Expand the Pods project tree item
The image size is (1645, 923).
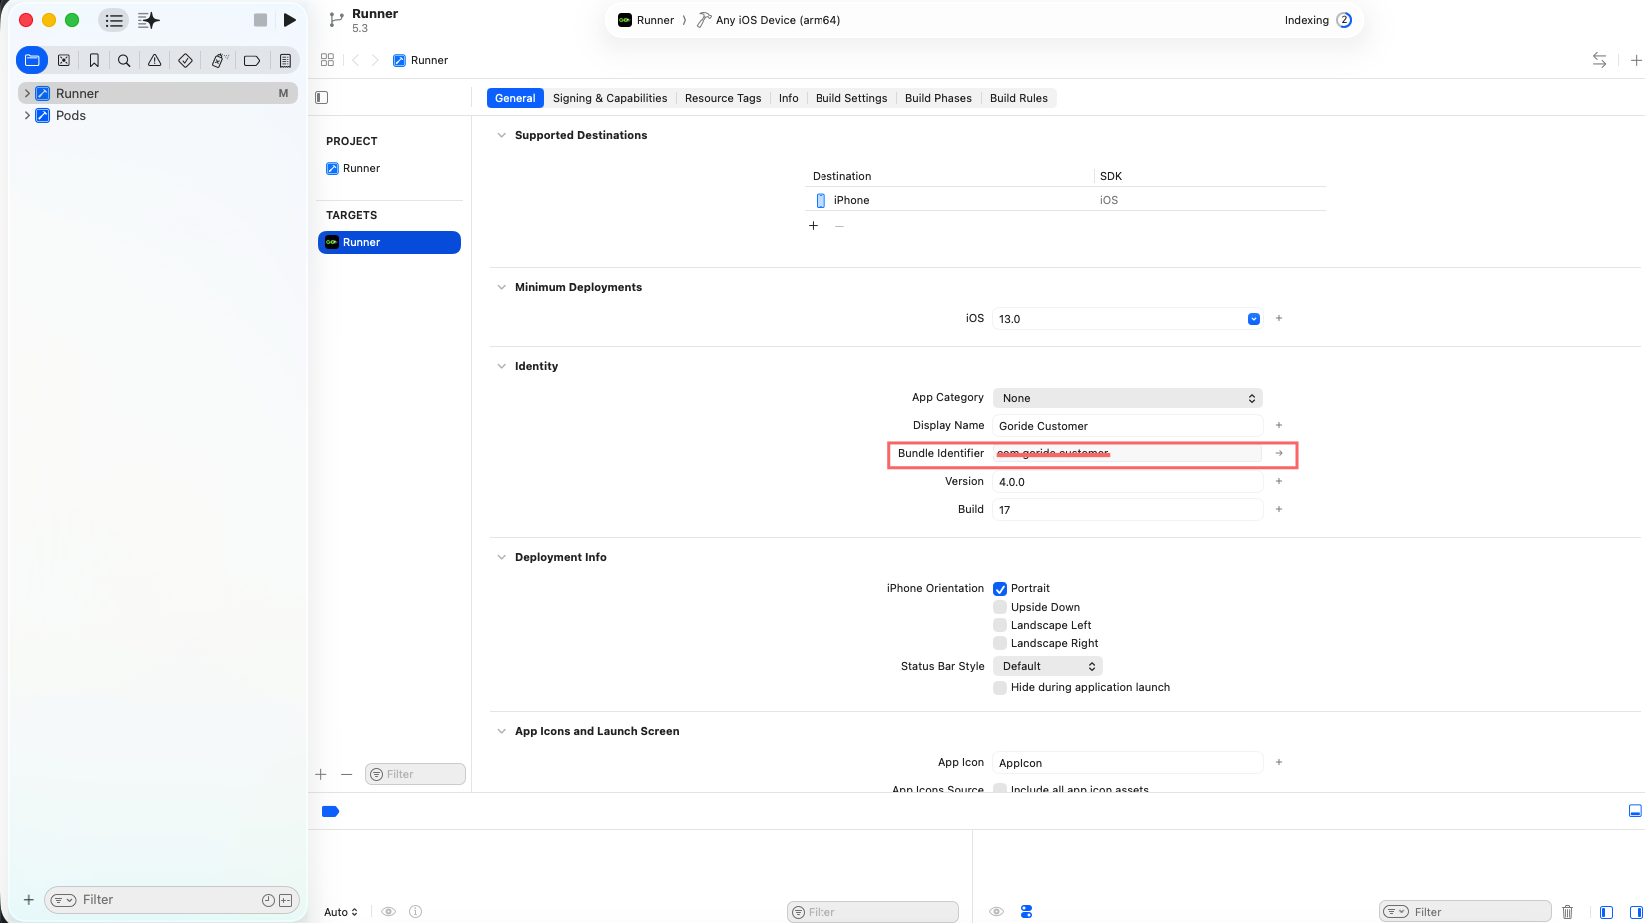(x=27, y=116)
